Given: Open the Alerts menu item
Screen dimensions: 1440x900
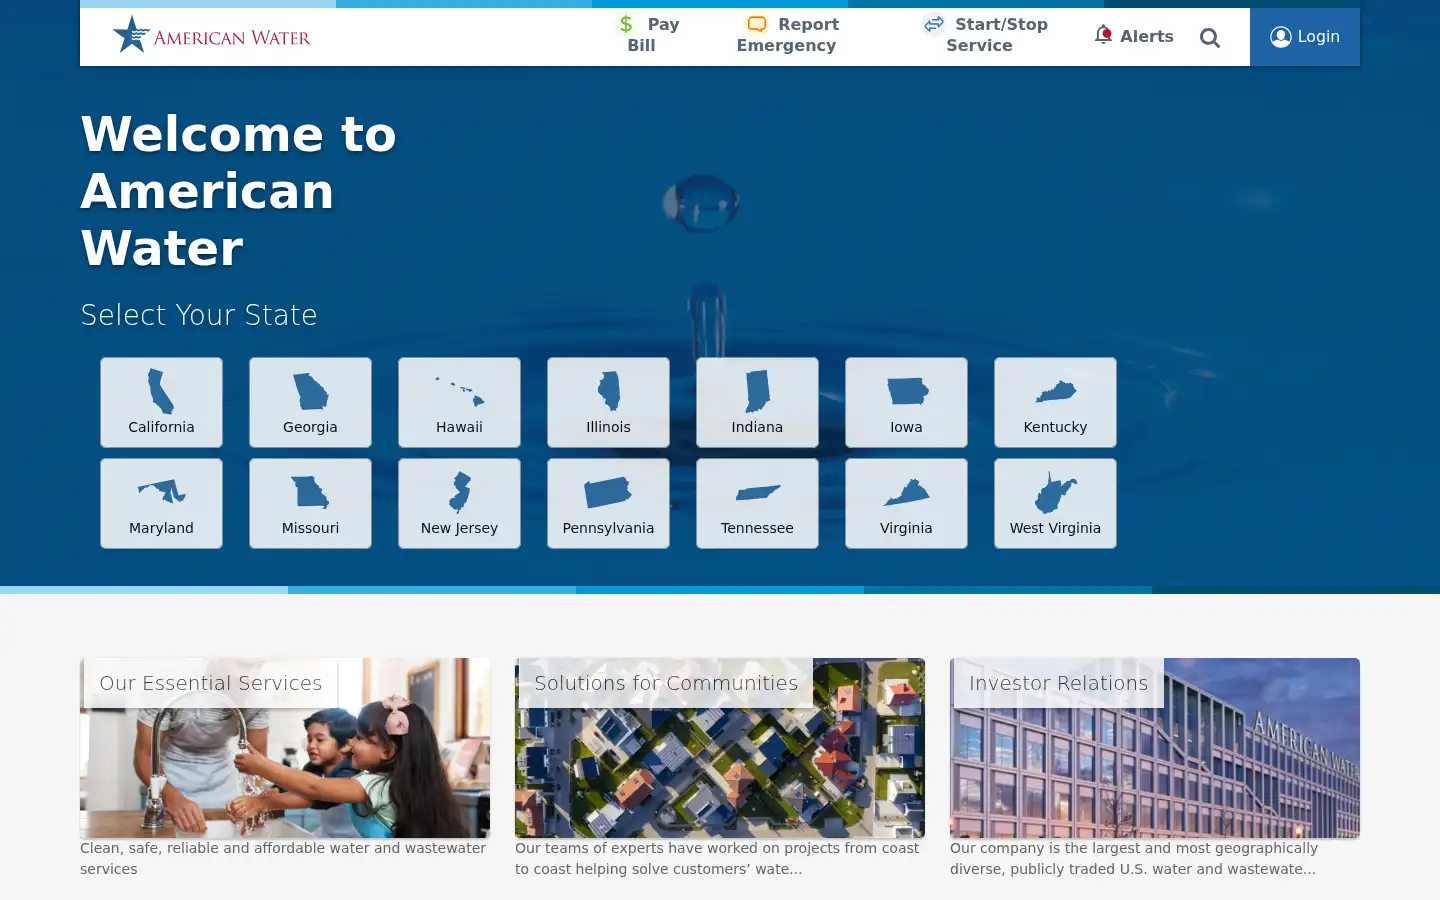Looking at the screenshot, I should point(1134,36).
